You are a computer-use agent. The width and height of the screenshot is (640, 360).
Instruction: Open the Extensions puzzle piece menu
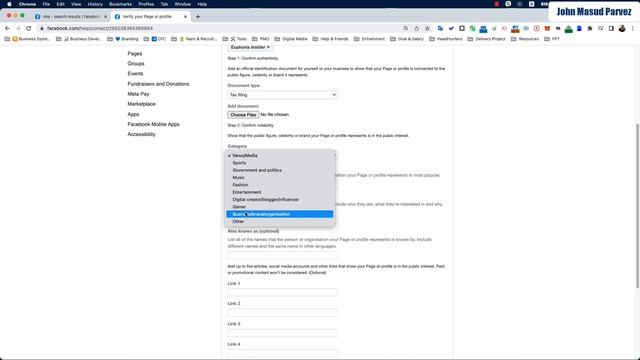point(590,29)
